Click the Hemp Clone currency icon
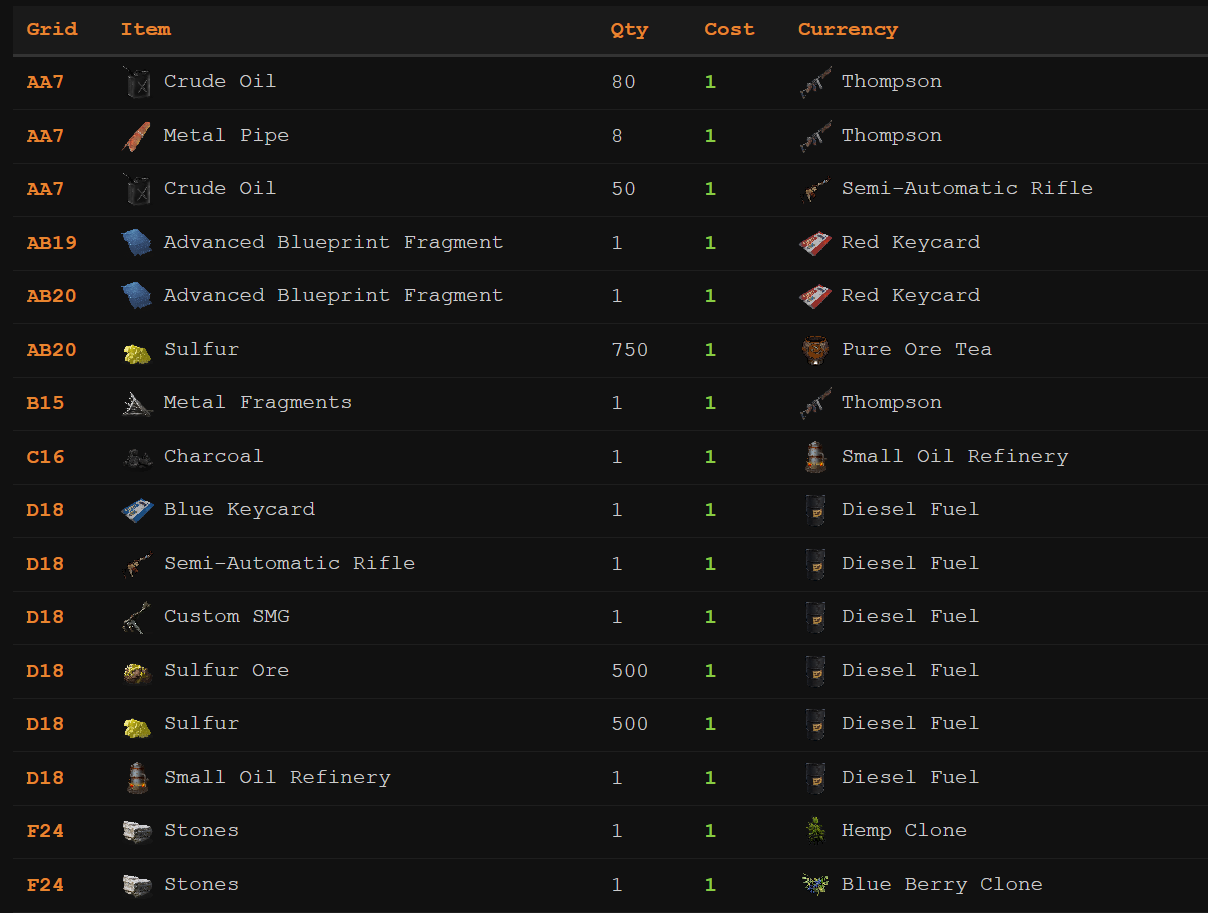Image resolution: width=1208 pixels, height=913 pixels. tap(815, 831)
